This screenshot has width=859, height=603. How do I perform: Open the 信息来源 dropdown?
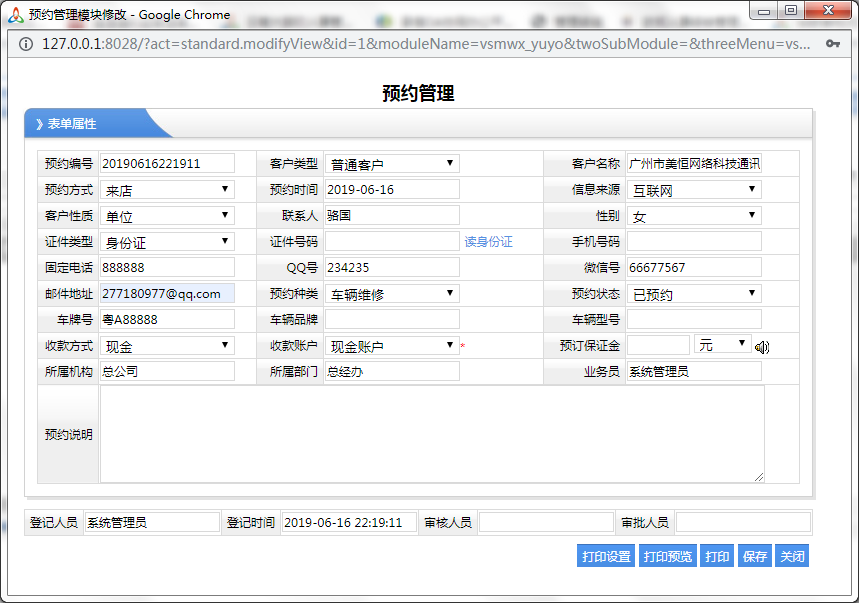click(x=694, y=190)
